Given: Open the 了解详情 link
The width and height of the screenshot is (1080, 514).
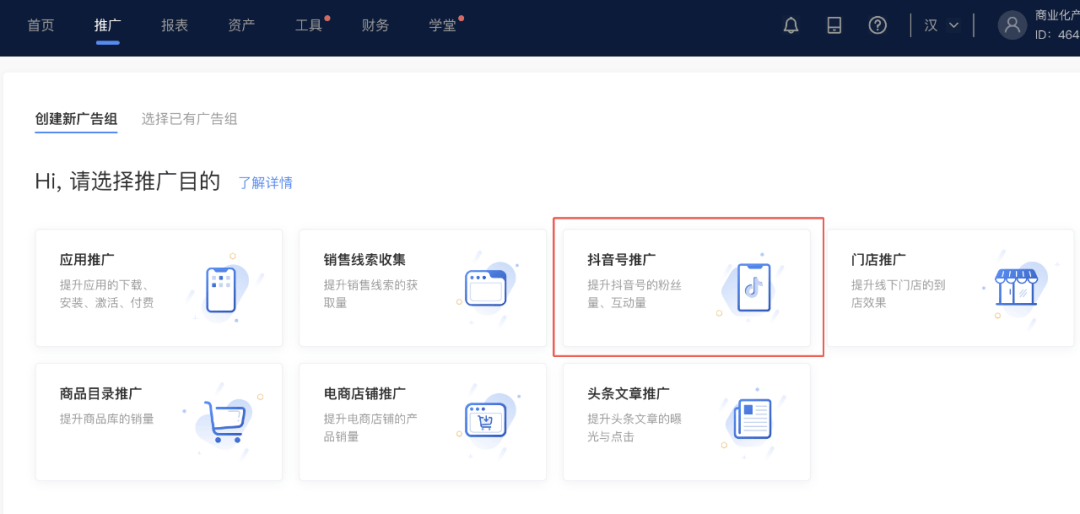Looking at the screenshot, I should 265,183.
